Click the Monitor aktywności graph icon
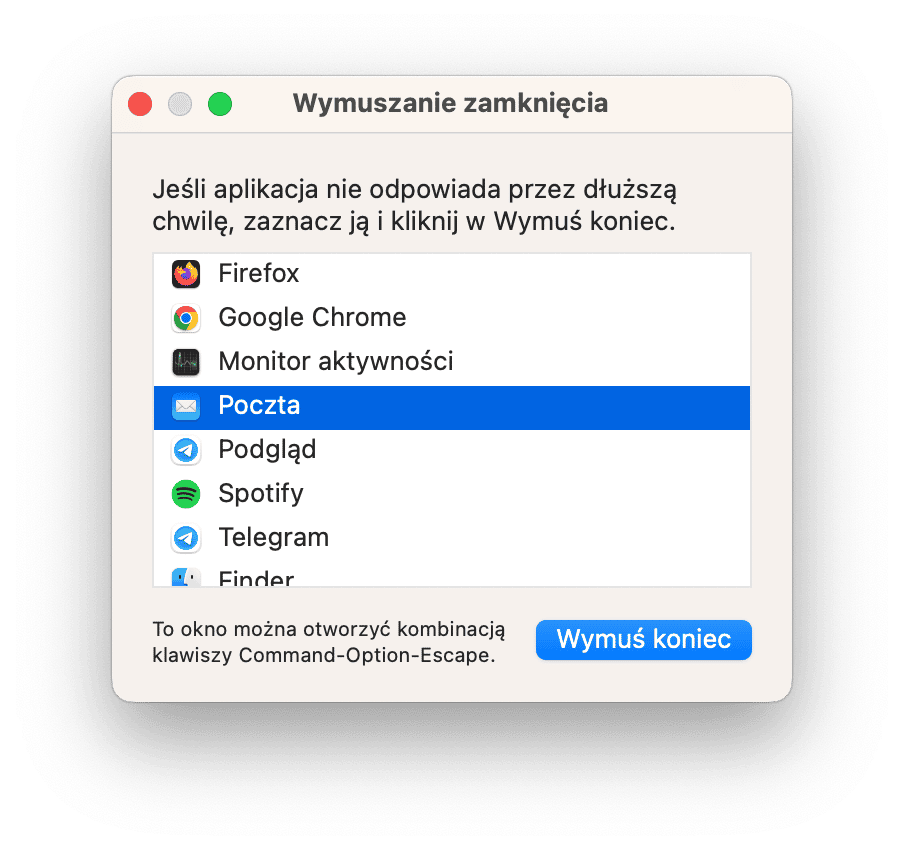904x850 pixels. [x=186, y=362]
